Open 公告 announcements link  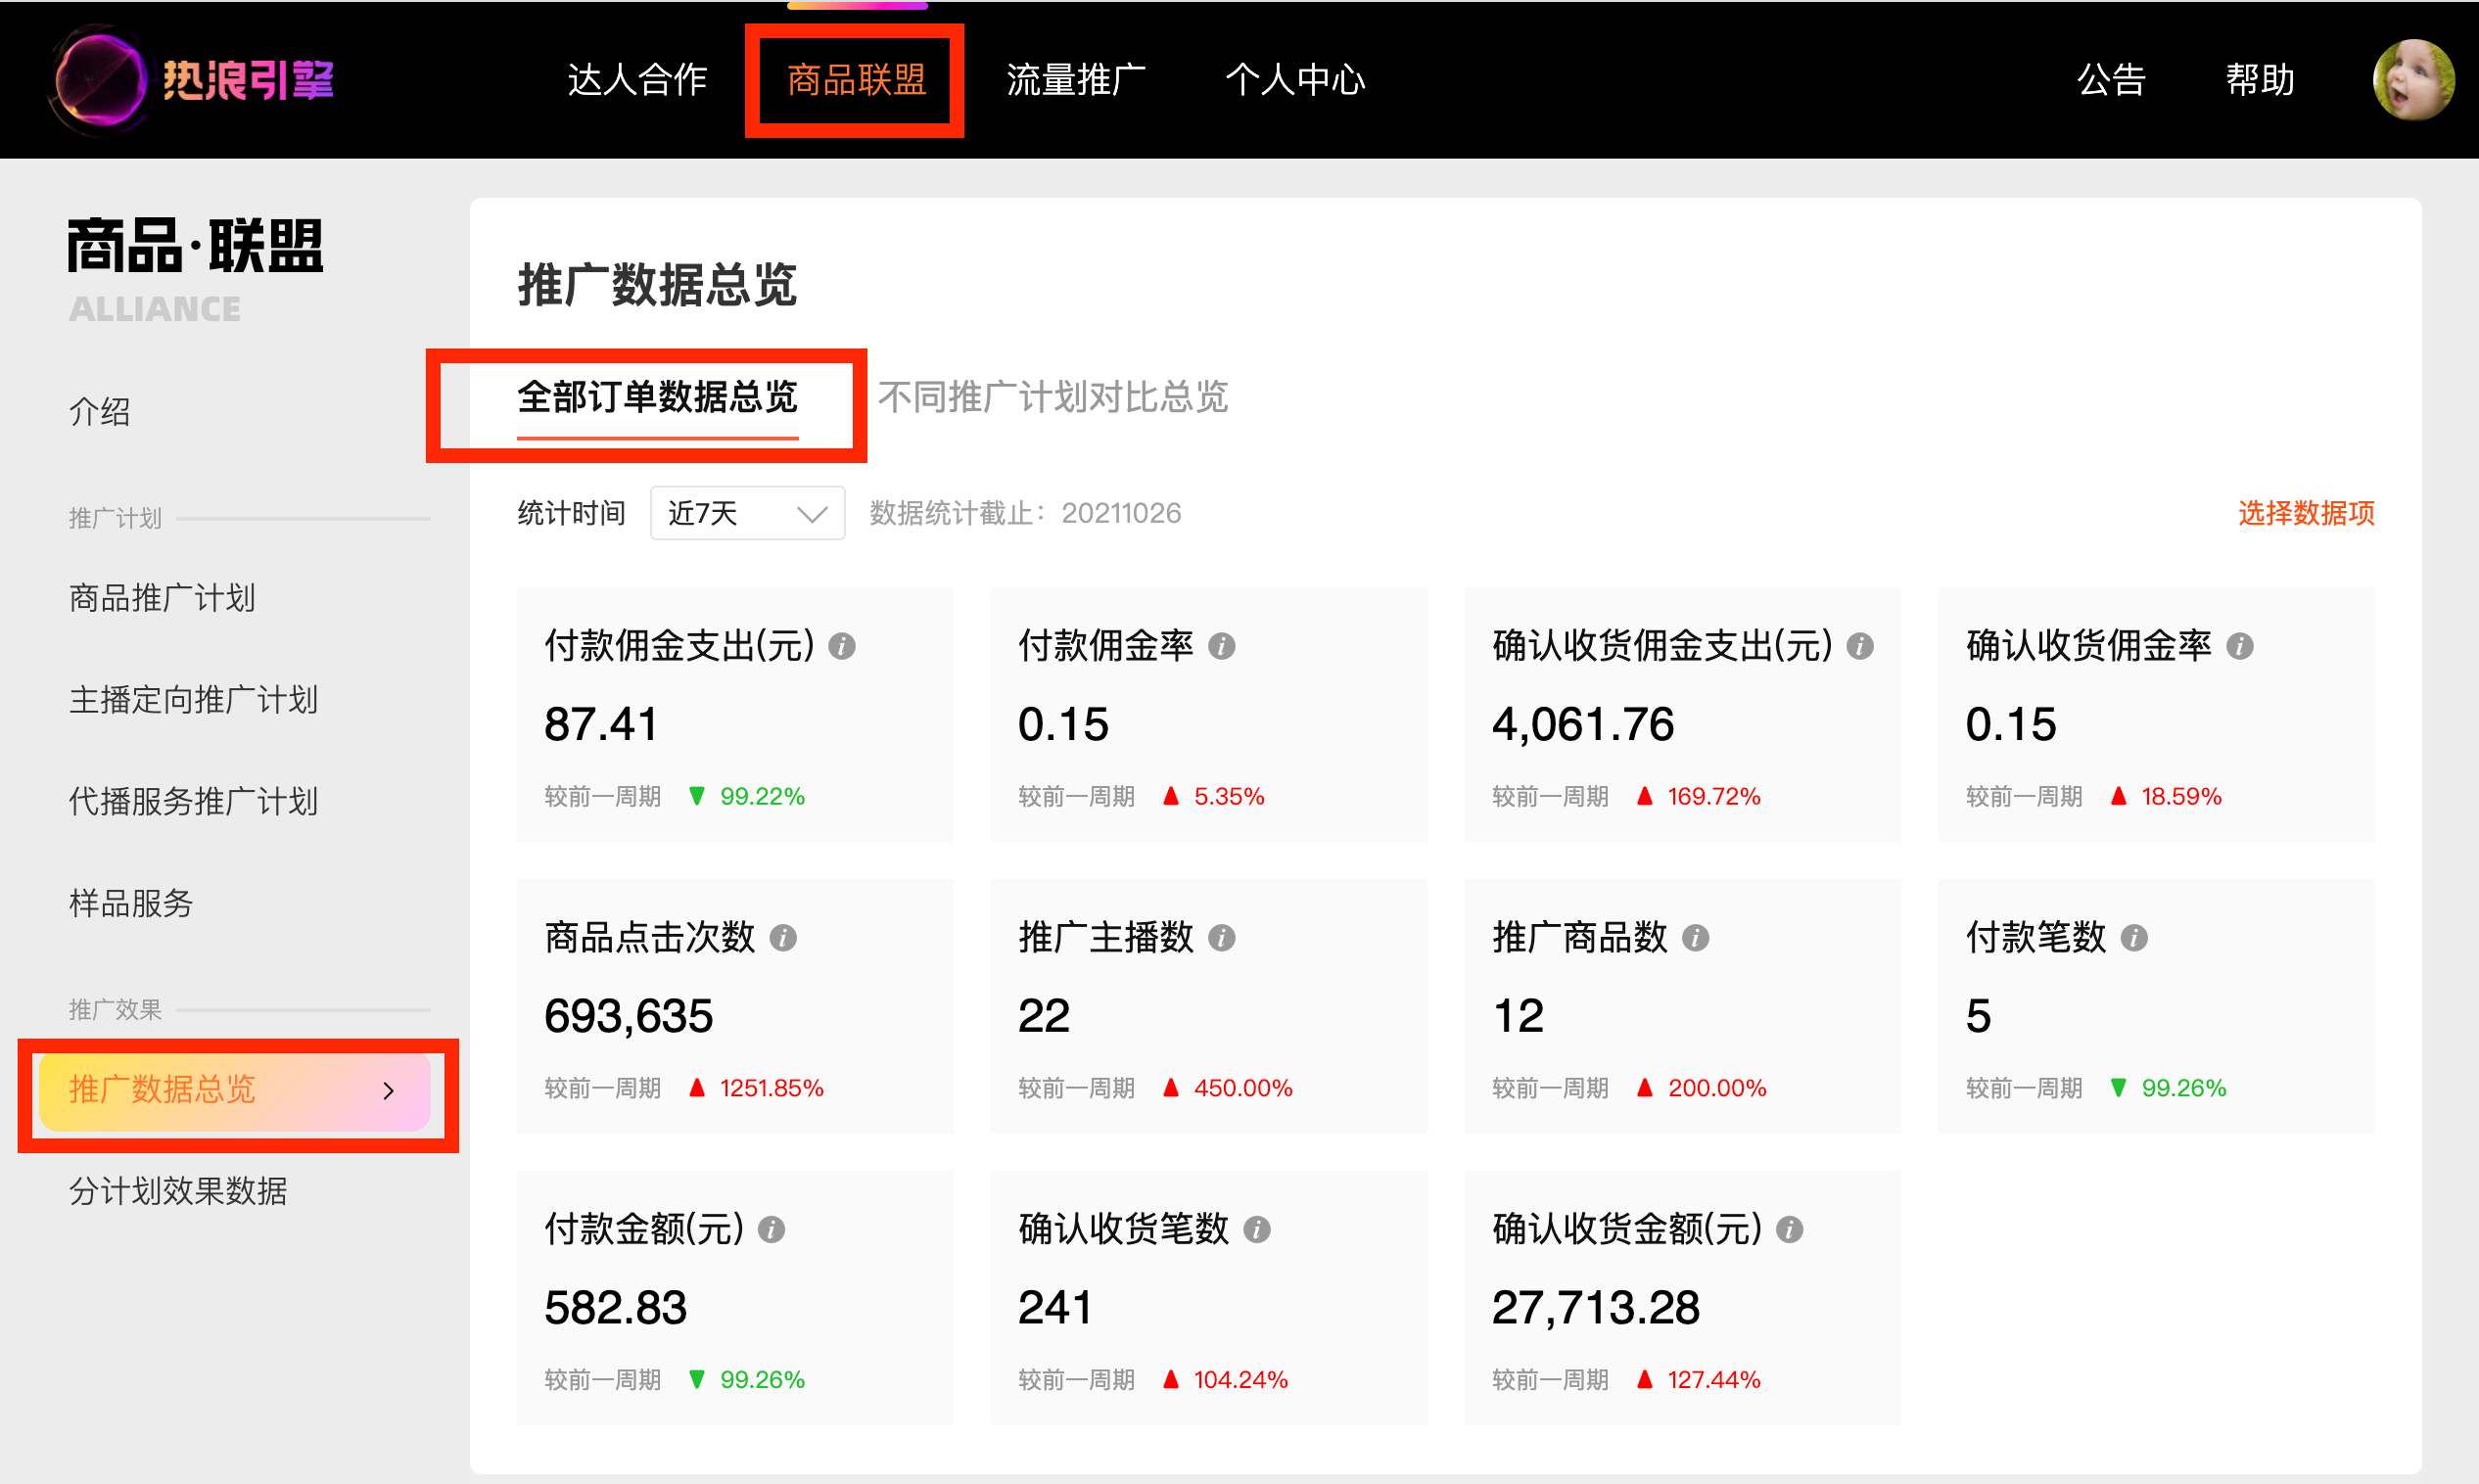coord(2110,80)
